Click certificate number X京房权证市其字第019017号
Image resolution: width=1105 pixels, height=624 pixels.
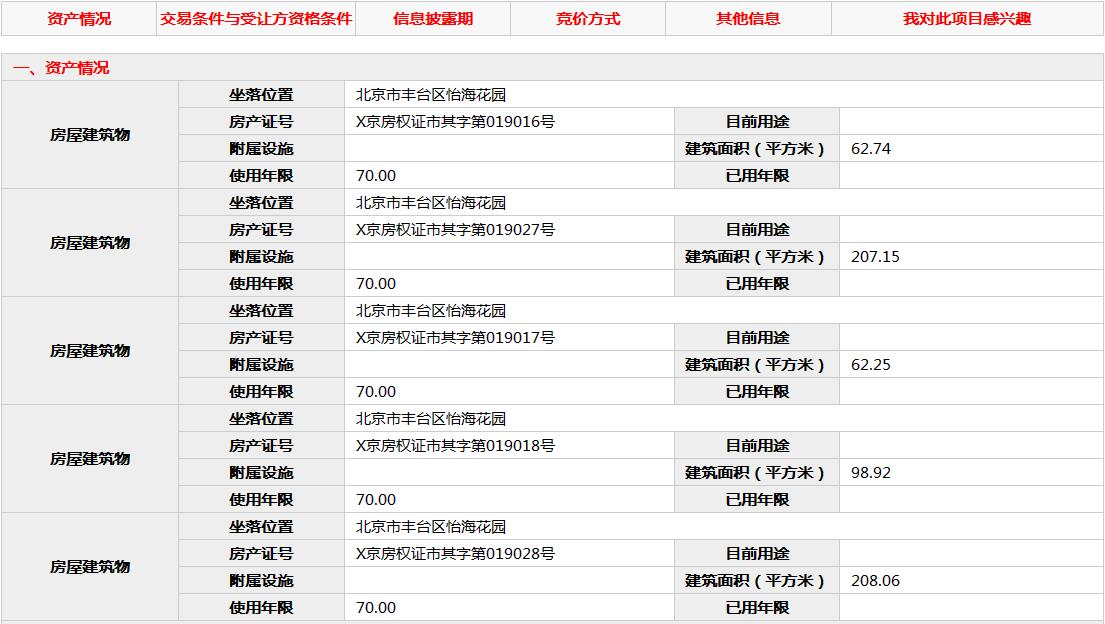click(455, 338)
